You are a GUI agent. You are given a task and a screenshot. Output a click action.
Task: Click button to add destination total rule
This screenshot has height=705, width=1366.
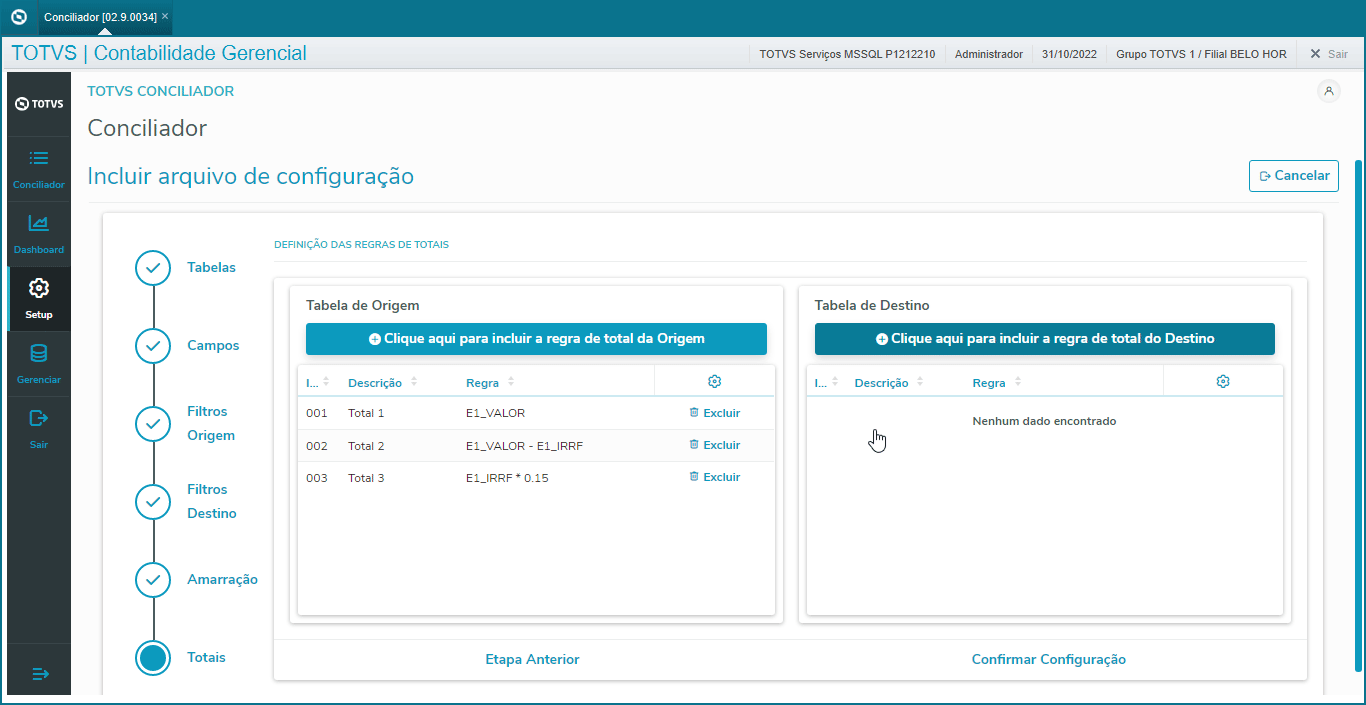(x=1045, y=339)
